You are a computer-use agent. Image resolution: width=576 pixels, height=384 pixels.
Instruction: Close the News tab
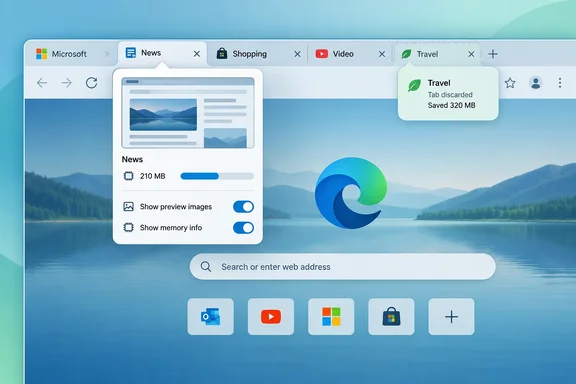(x=197, y=54)
